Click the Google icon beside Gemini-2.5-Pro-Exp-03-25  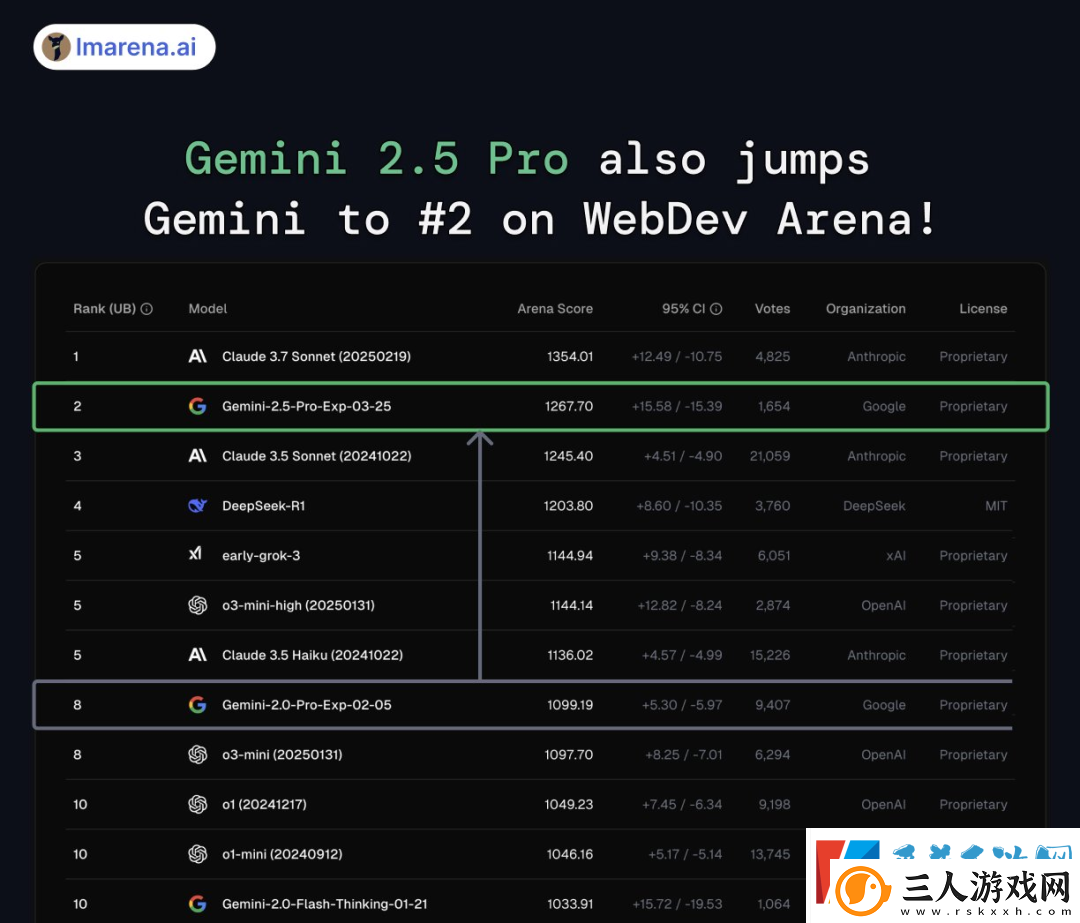click(x=198, y=406)
